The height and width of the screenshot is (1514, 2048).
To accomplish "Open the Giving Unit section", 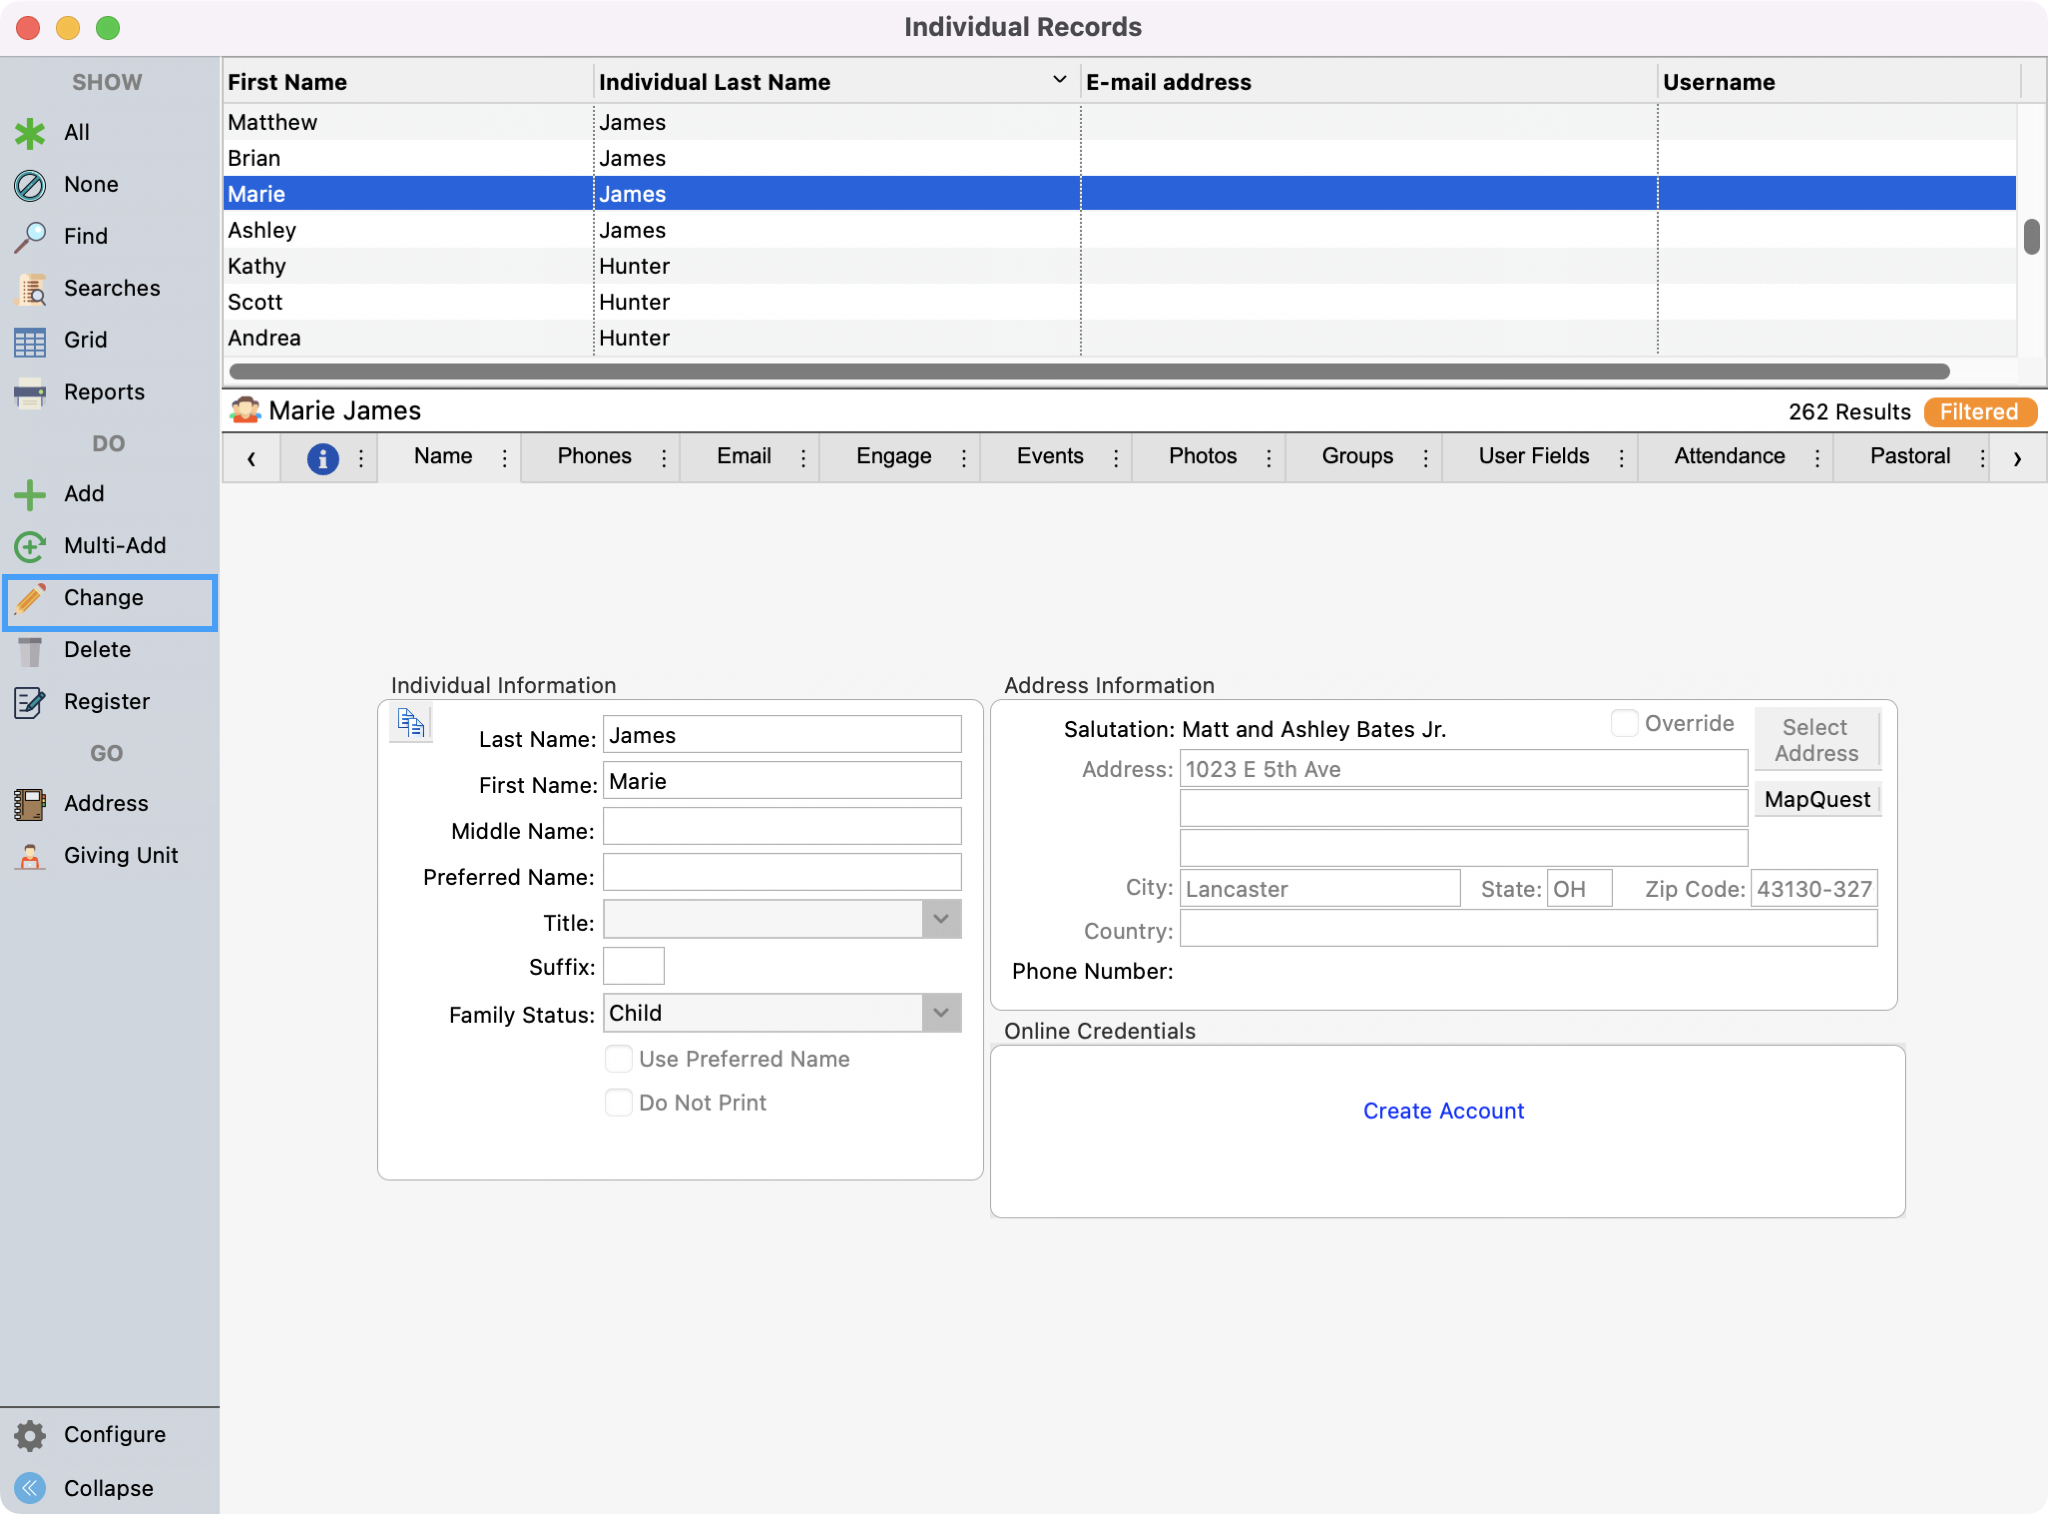I will coord(120,855).
